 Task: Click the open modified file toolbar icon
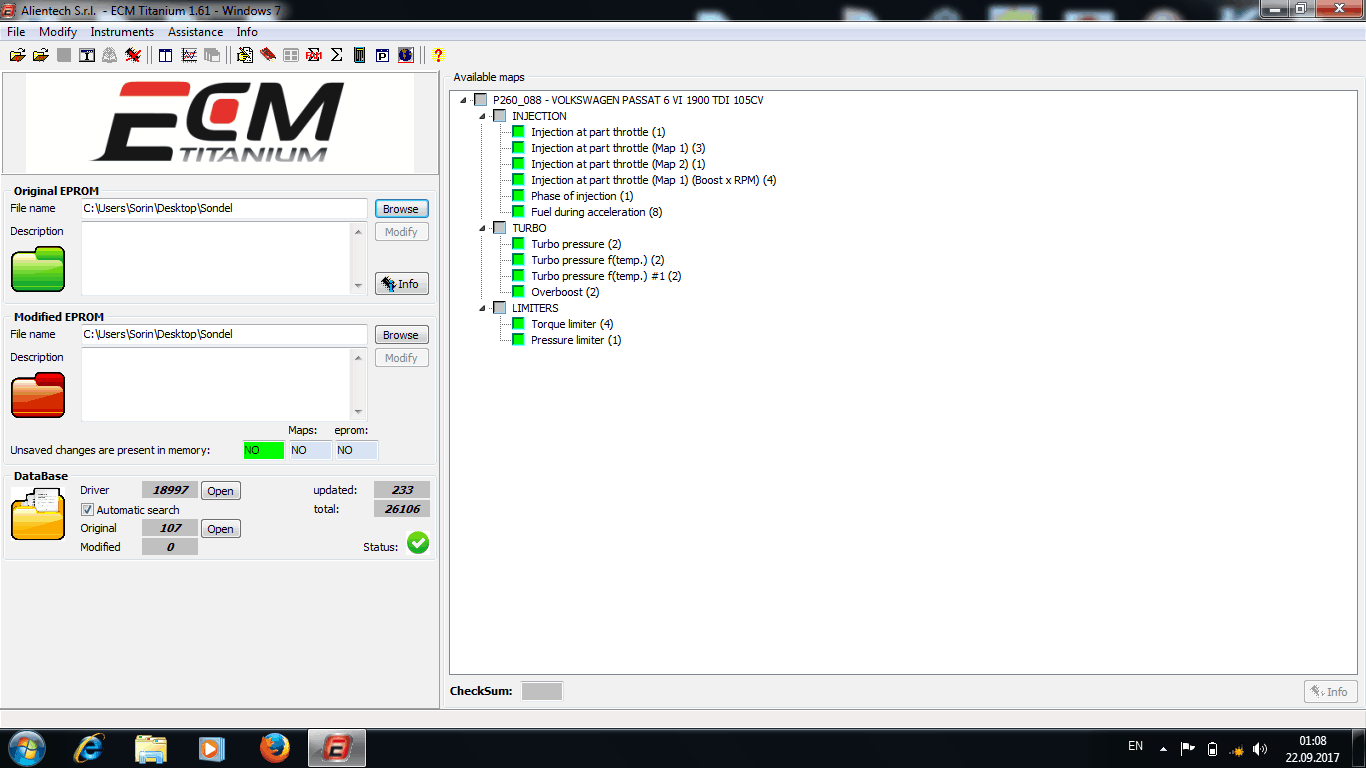click(x=40, y=55)
